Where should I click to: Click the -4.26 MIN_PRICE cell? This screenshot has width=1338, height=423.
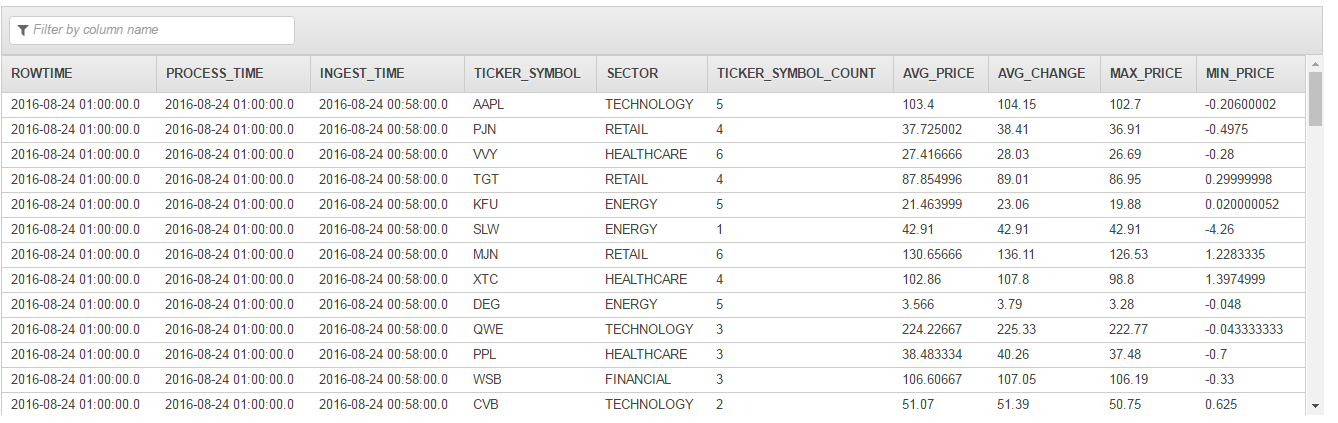click(1251, 229)
